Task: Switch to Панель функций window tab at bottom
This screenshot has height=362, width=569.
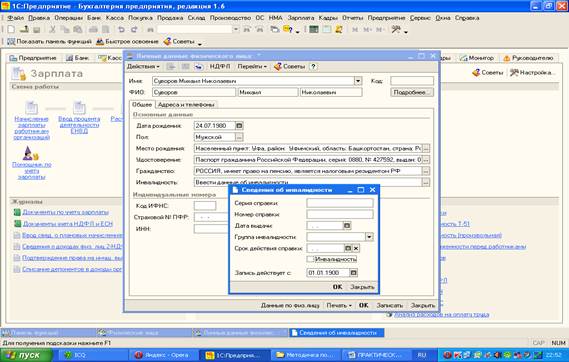Action: 49,333
